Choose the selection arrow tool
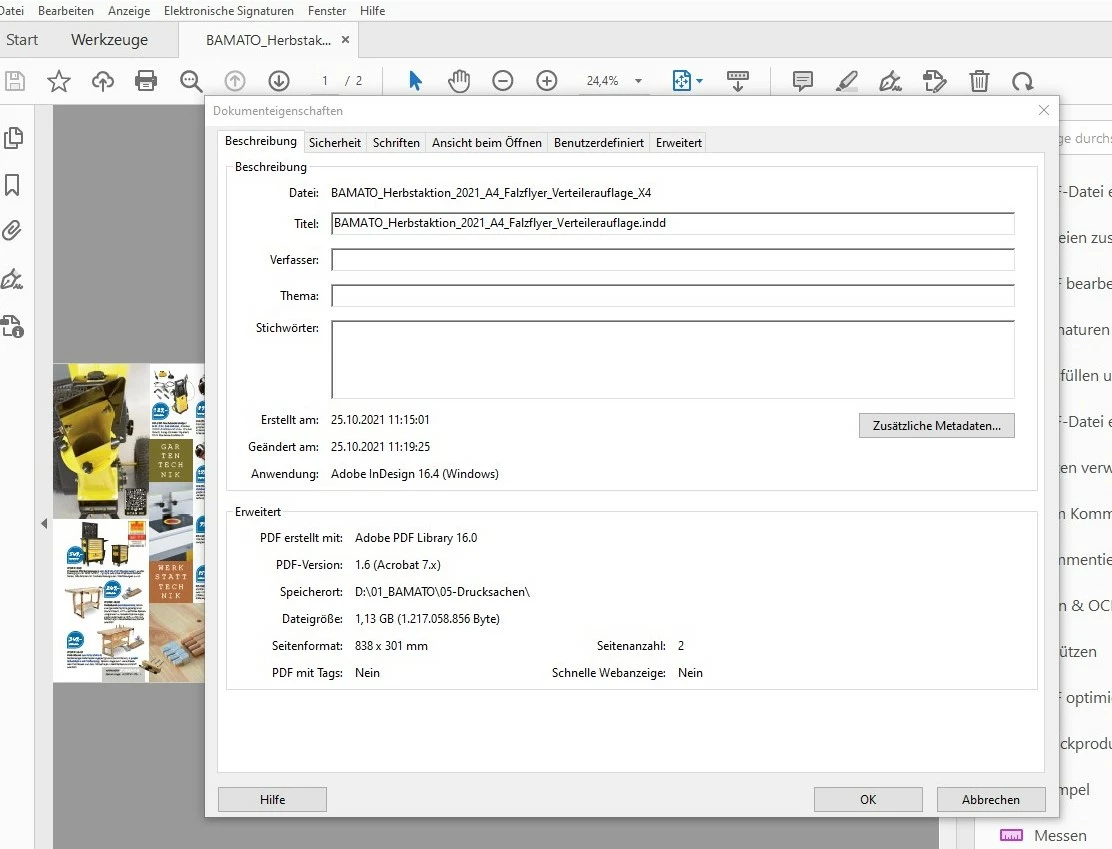The height and width of the screenshot is (849, 1112). coord(416,81)
